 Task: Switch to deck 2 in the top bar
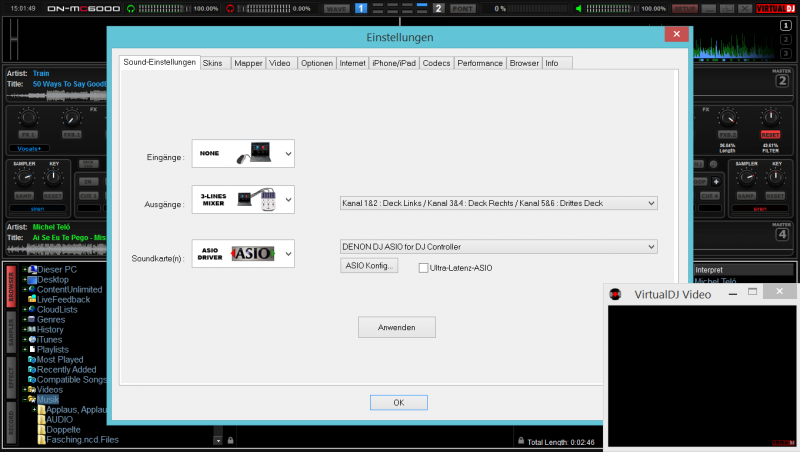(x=438, y=8)
